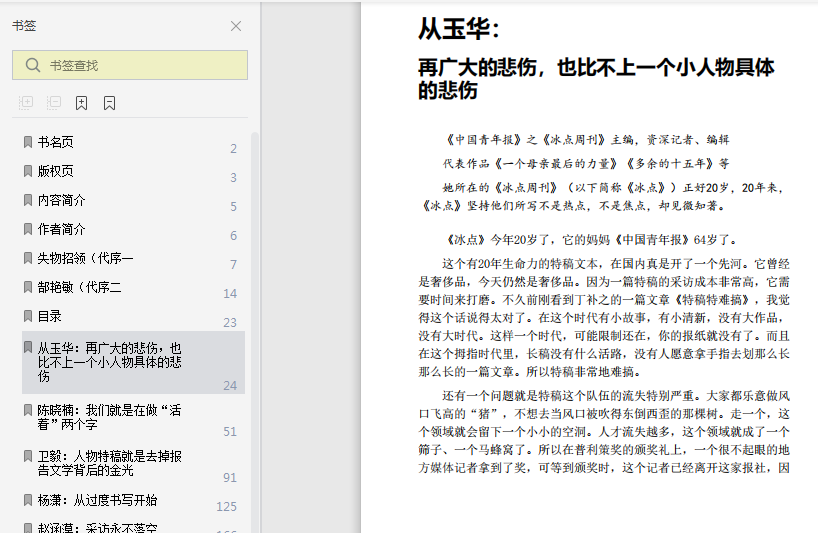This screenshot has width=818, height=533.
Task: Click the bookmark flag icon beside 目录
Action: (x=28, y=316)
